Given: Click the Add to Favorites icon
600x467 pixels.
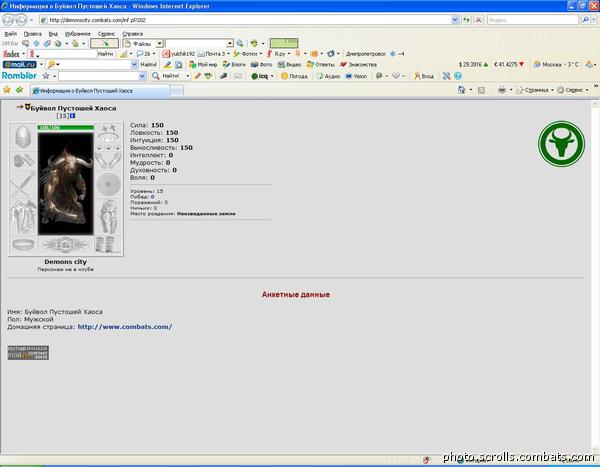Looking at the screenshot, I should point(19,90).
